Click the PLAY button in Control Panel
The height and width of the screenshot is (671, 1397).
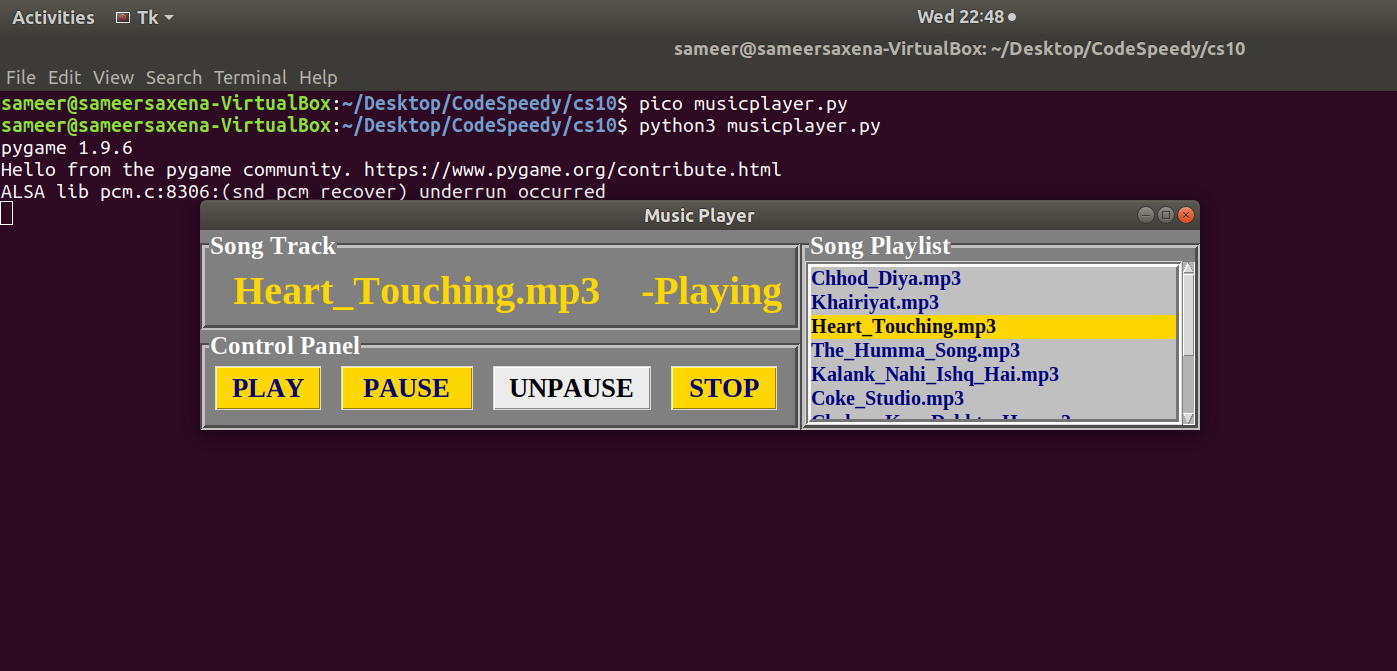pyautogui.click(x=268, y=388)
